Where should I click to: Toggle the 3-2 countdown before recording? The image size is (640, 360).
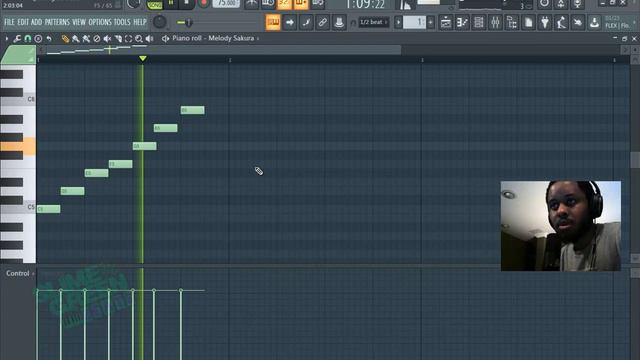(x=284, y=4)
